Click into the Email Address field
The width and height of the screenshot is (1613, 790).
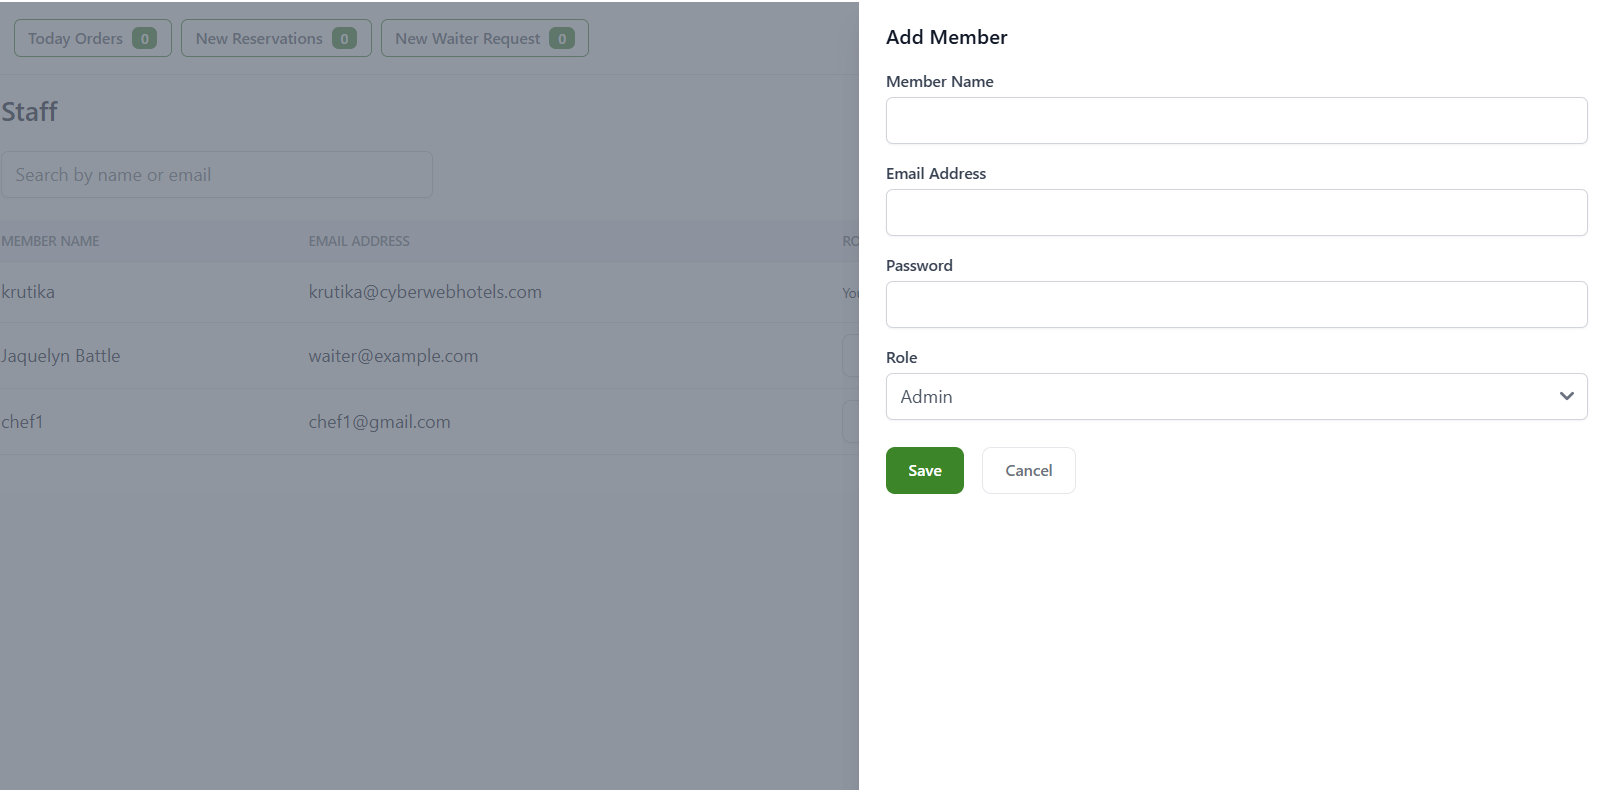pyautogui.click(x=1236, y=212)
